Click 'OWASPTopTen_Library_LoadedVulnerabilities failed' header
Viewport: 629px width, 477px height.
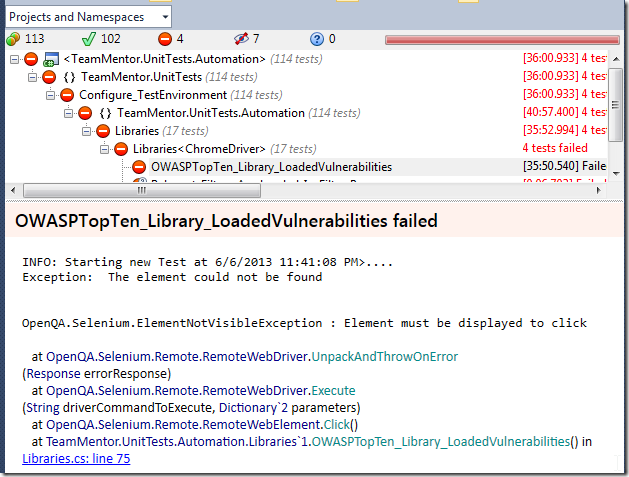[226, 221]
